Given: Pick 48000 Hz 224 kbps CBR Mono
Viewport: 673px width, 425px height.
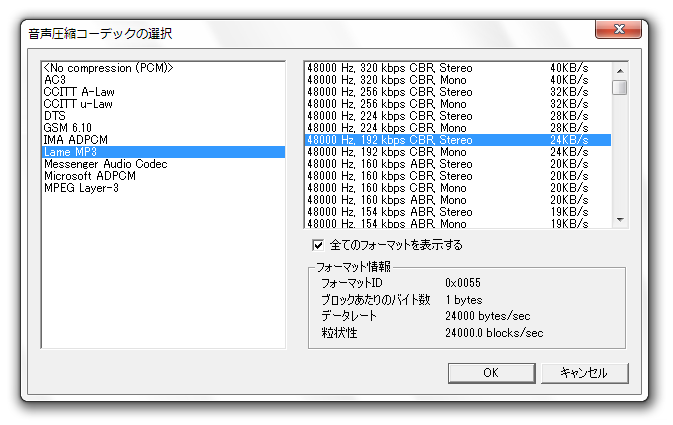Looking at the screenshot, I should point(458,128).
